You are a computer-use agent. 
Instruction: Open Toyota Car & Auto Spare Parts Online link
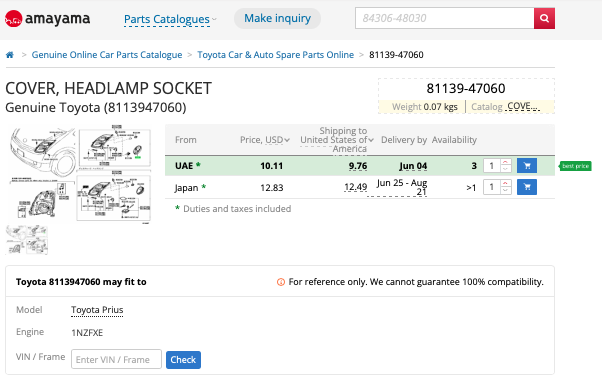tap(275, 55)
